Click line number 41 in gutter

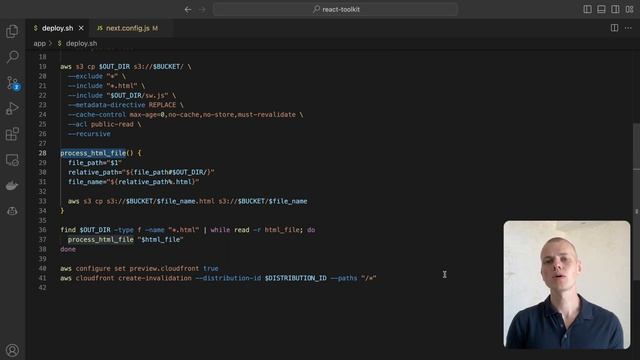(42, 278)
